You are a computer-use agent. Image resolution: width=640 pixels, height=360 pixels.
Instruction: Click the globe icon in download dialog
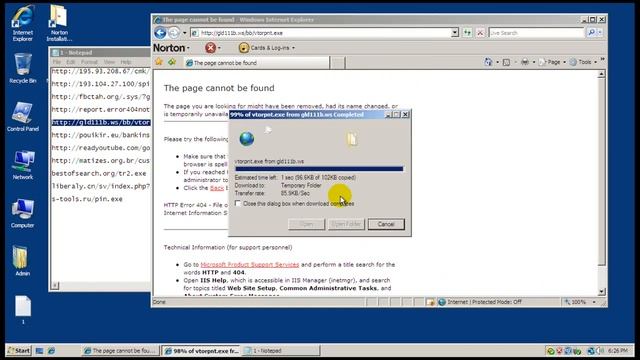tap(247, 139)
